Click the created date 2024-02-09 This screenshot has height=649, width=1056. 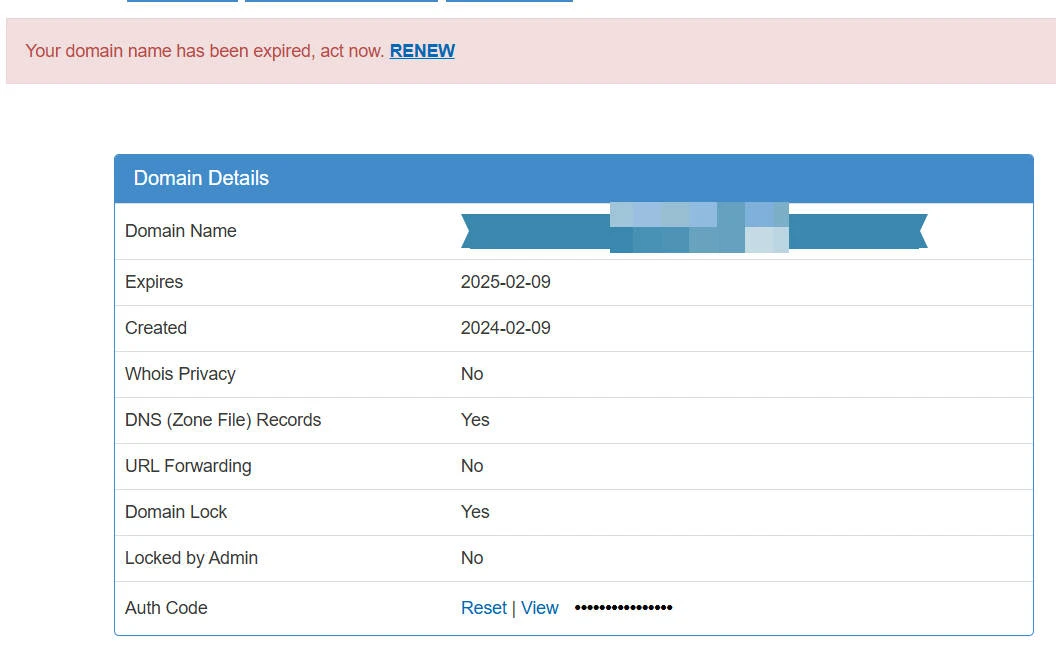505,328
